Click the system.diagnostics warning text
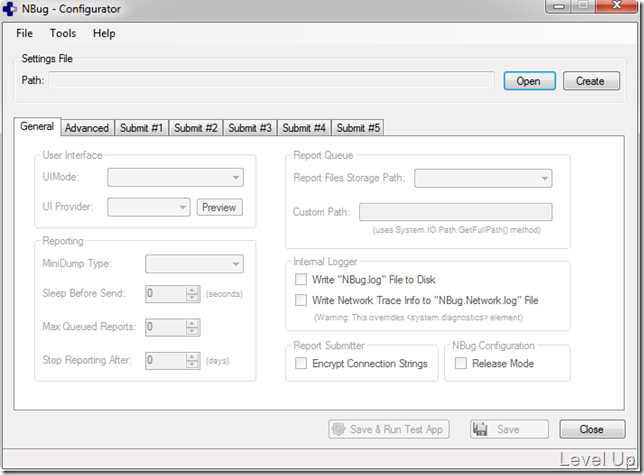 coord(419,317)
